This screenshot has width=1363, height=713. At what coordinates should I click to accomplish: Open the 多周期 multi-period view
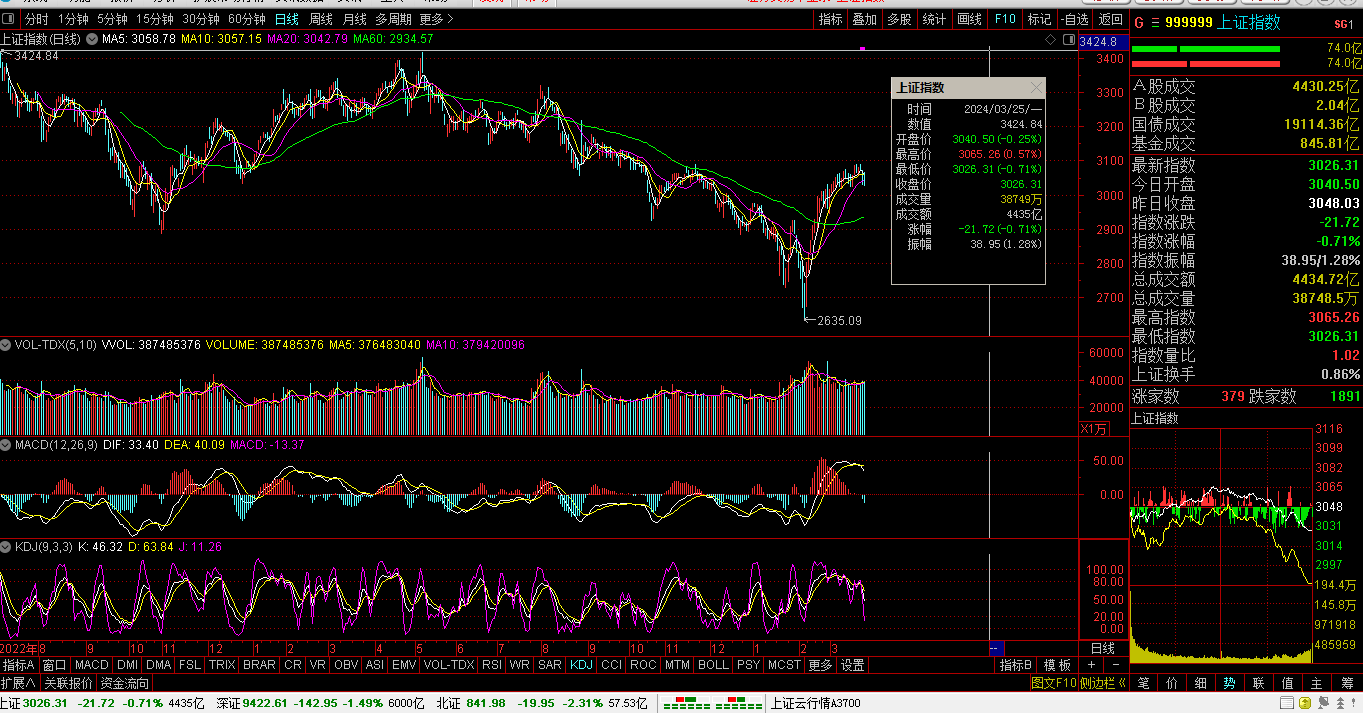394,19
